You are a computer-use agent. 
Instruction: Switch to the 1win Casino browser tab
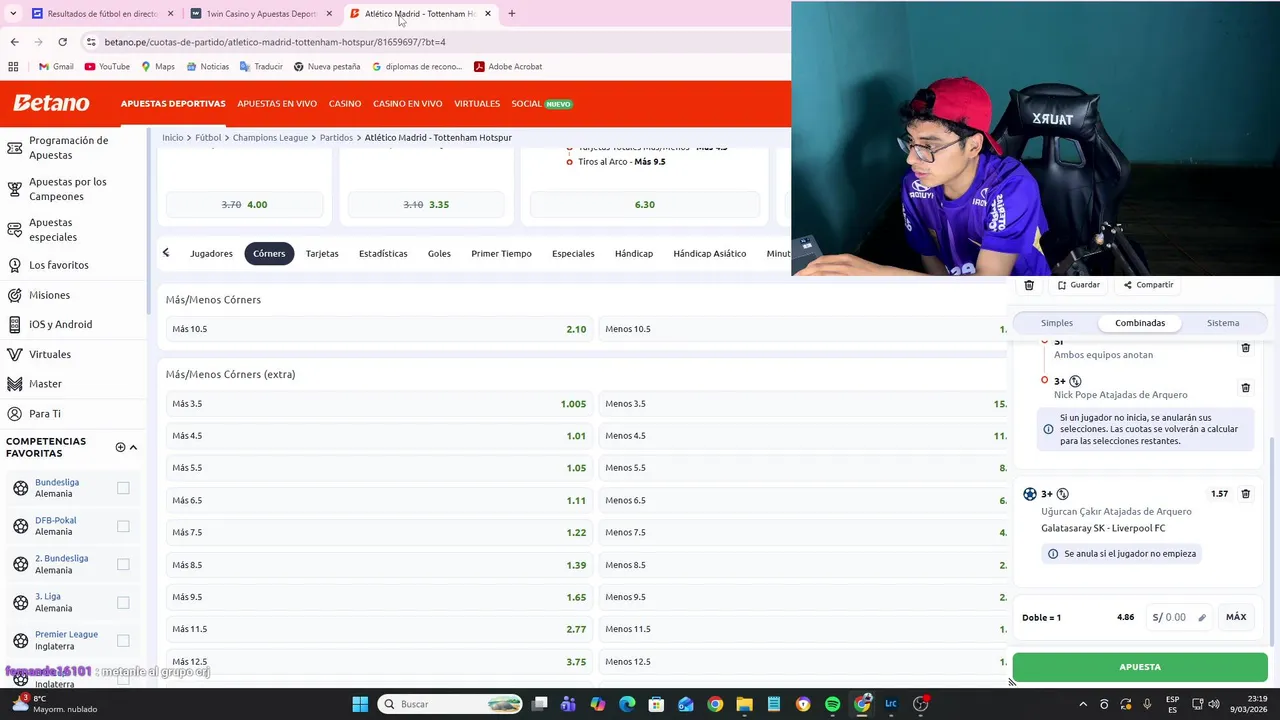pos(262,14)
